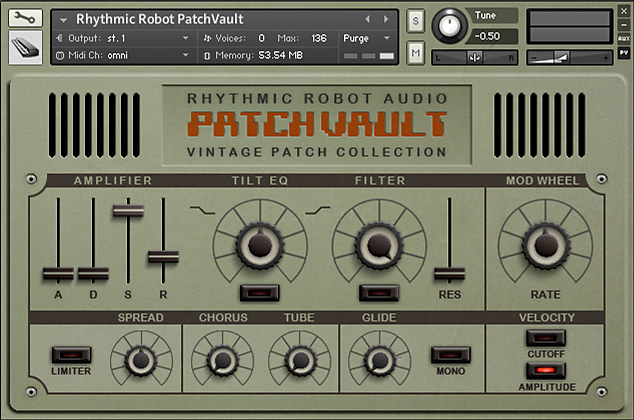Expand instrument name dropdown triangle
This screenshot has width=634, height=420.
click(63, 19)
